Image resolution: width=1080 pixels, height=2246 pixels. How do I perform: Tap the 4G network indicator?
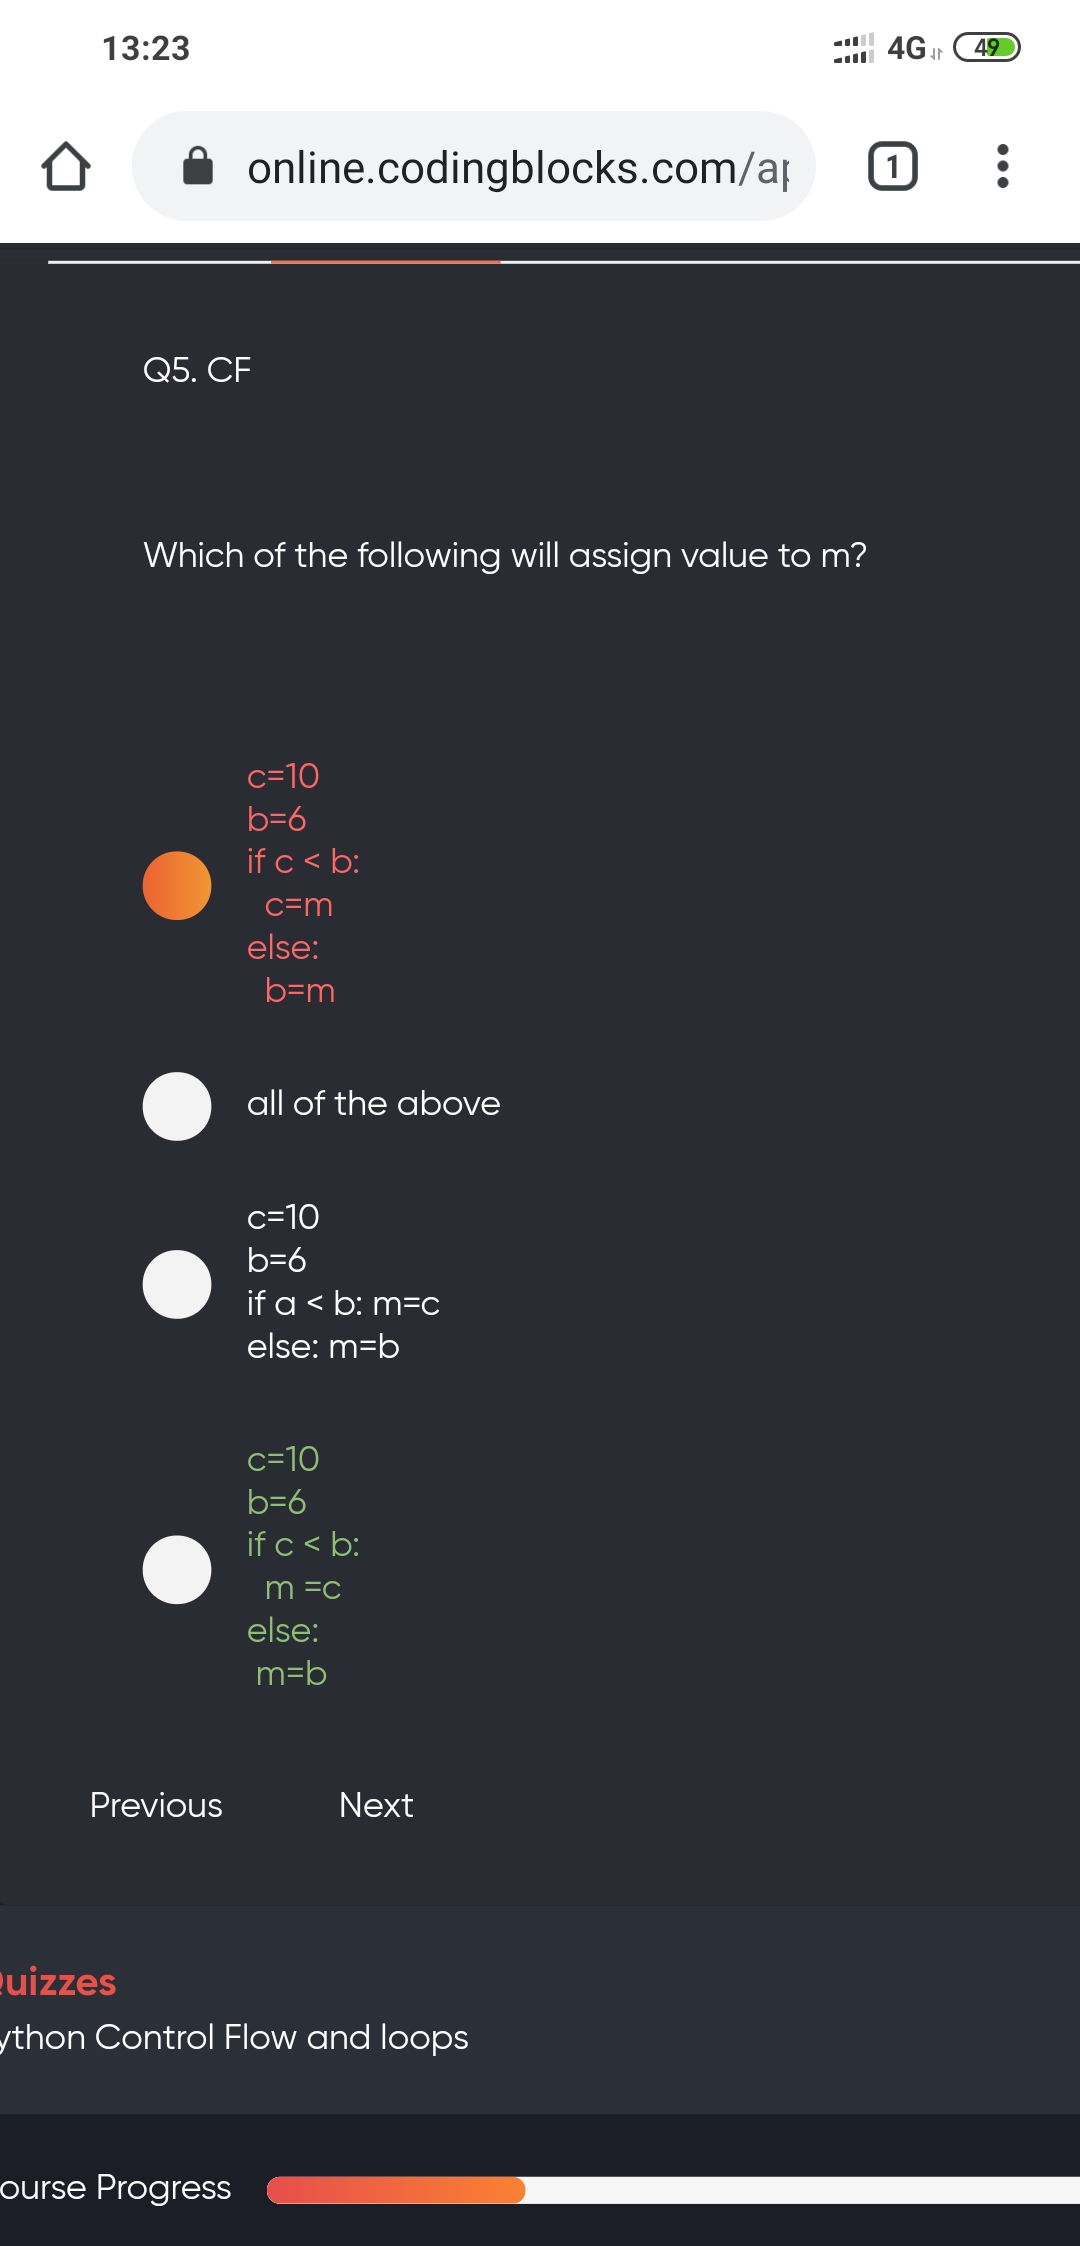tap(907, 48)
